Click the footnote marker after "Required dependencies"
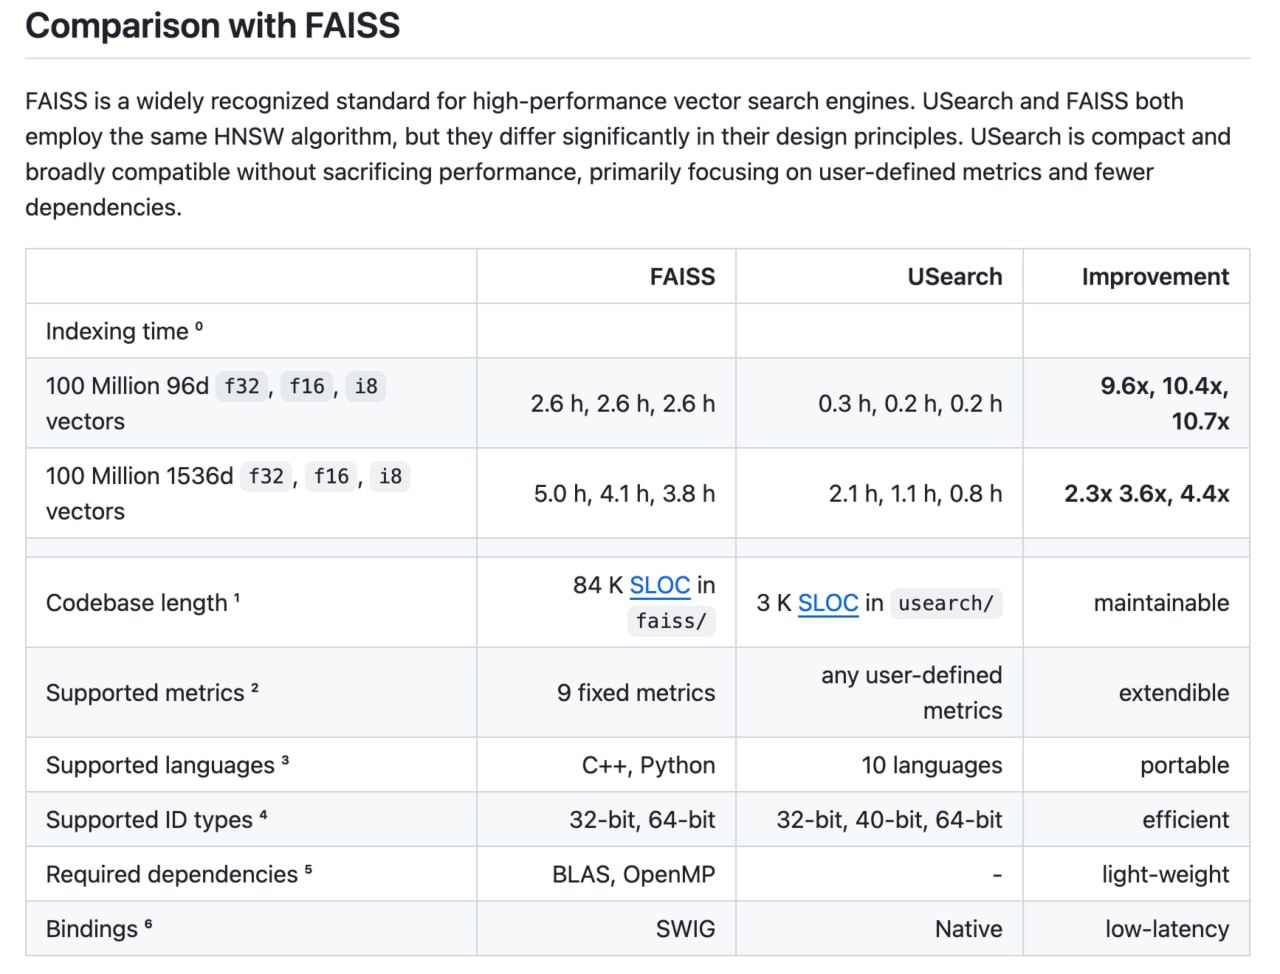1280x974 pixels. pyautogui.click(x=308, y=869)
